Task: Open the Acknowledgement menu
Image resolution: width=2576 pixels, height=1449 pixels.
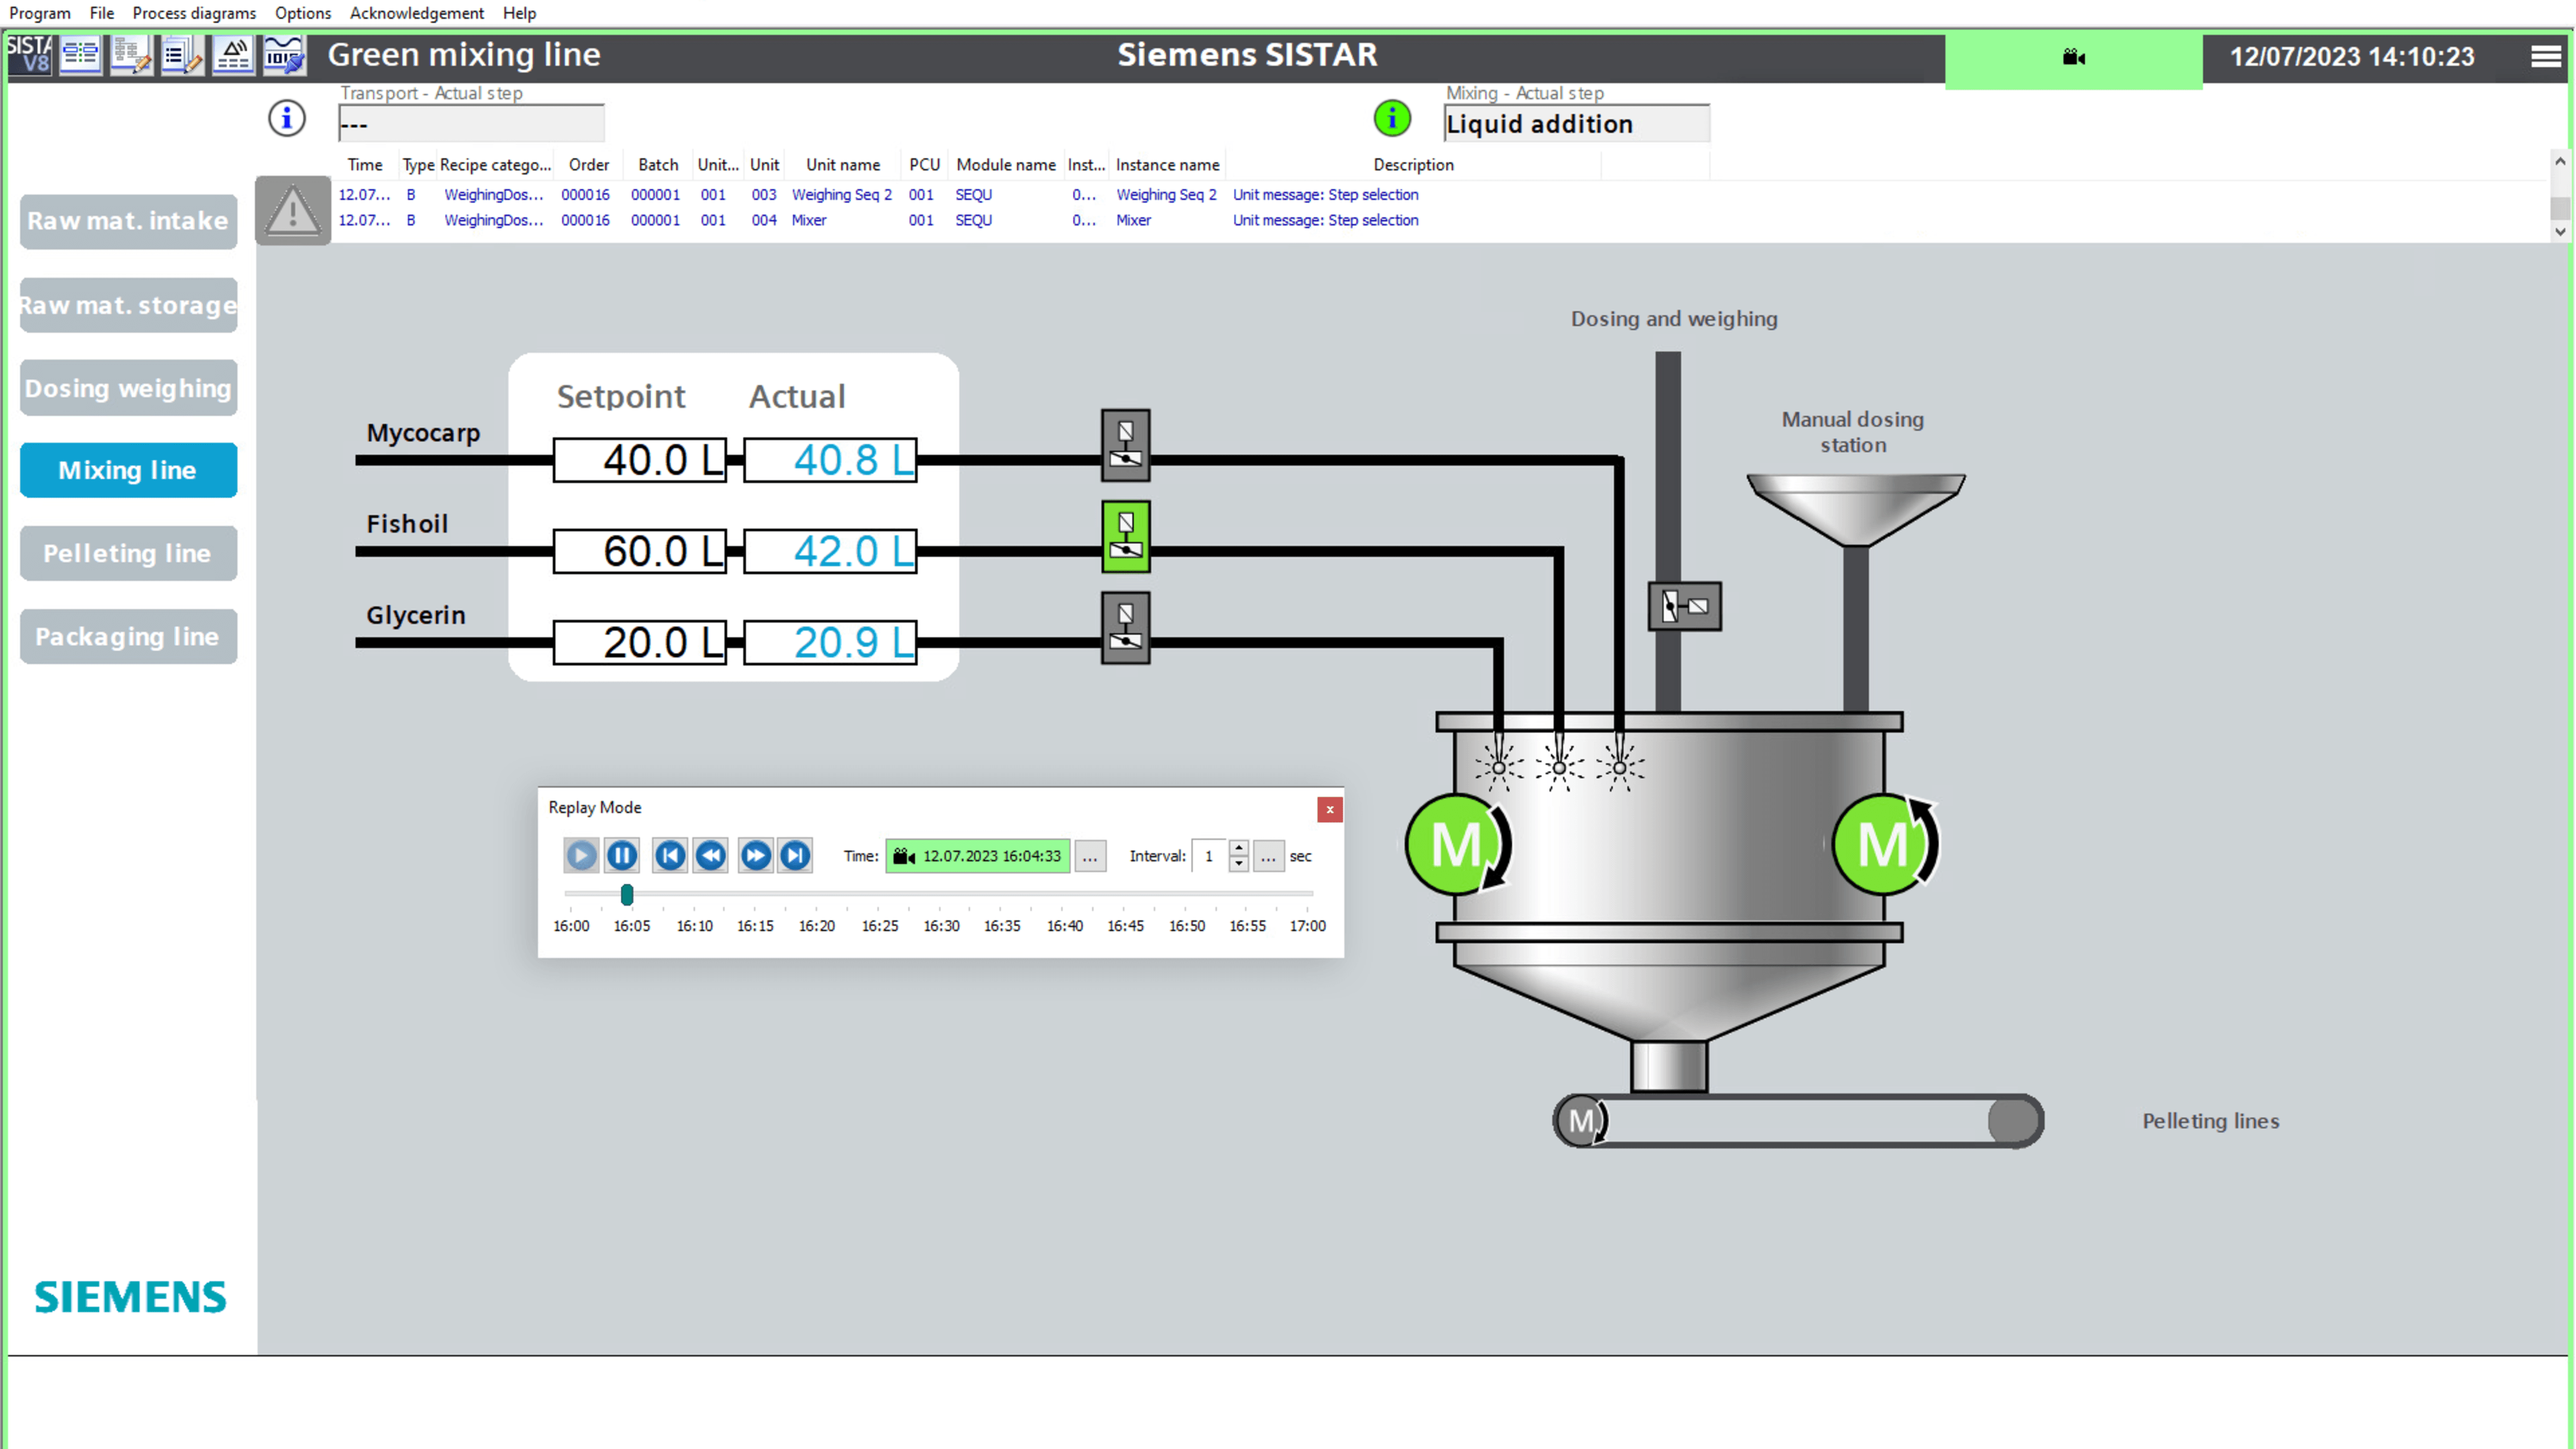Action: click(x=416, y=13)
